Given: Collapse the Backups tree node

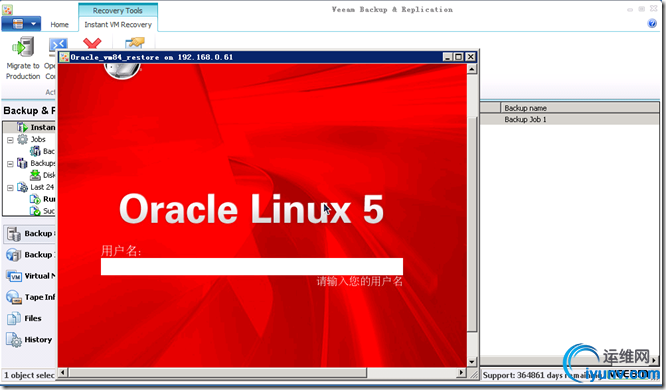Looking at the screenshot, I should click(10, 164).
